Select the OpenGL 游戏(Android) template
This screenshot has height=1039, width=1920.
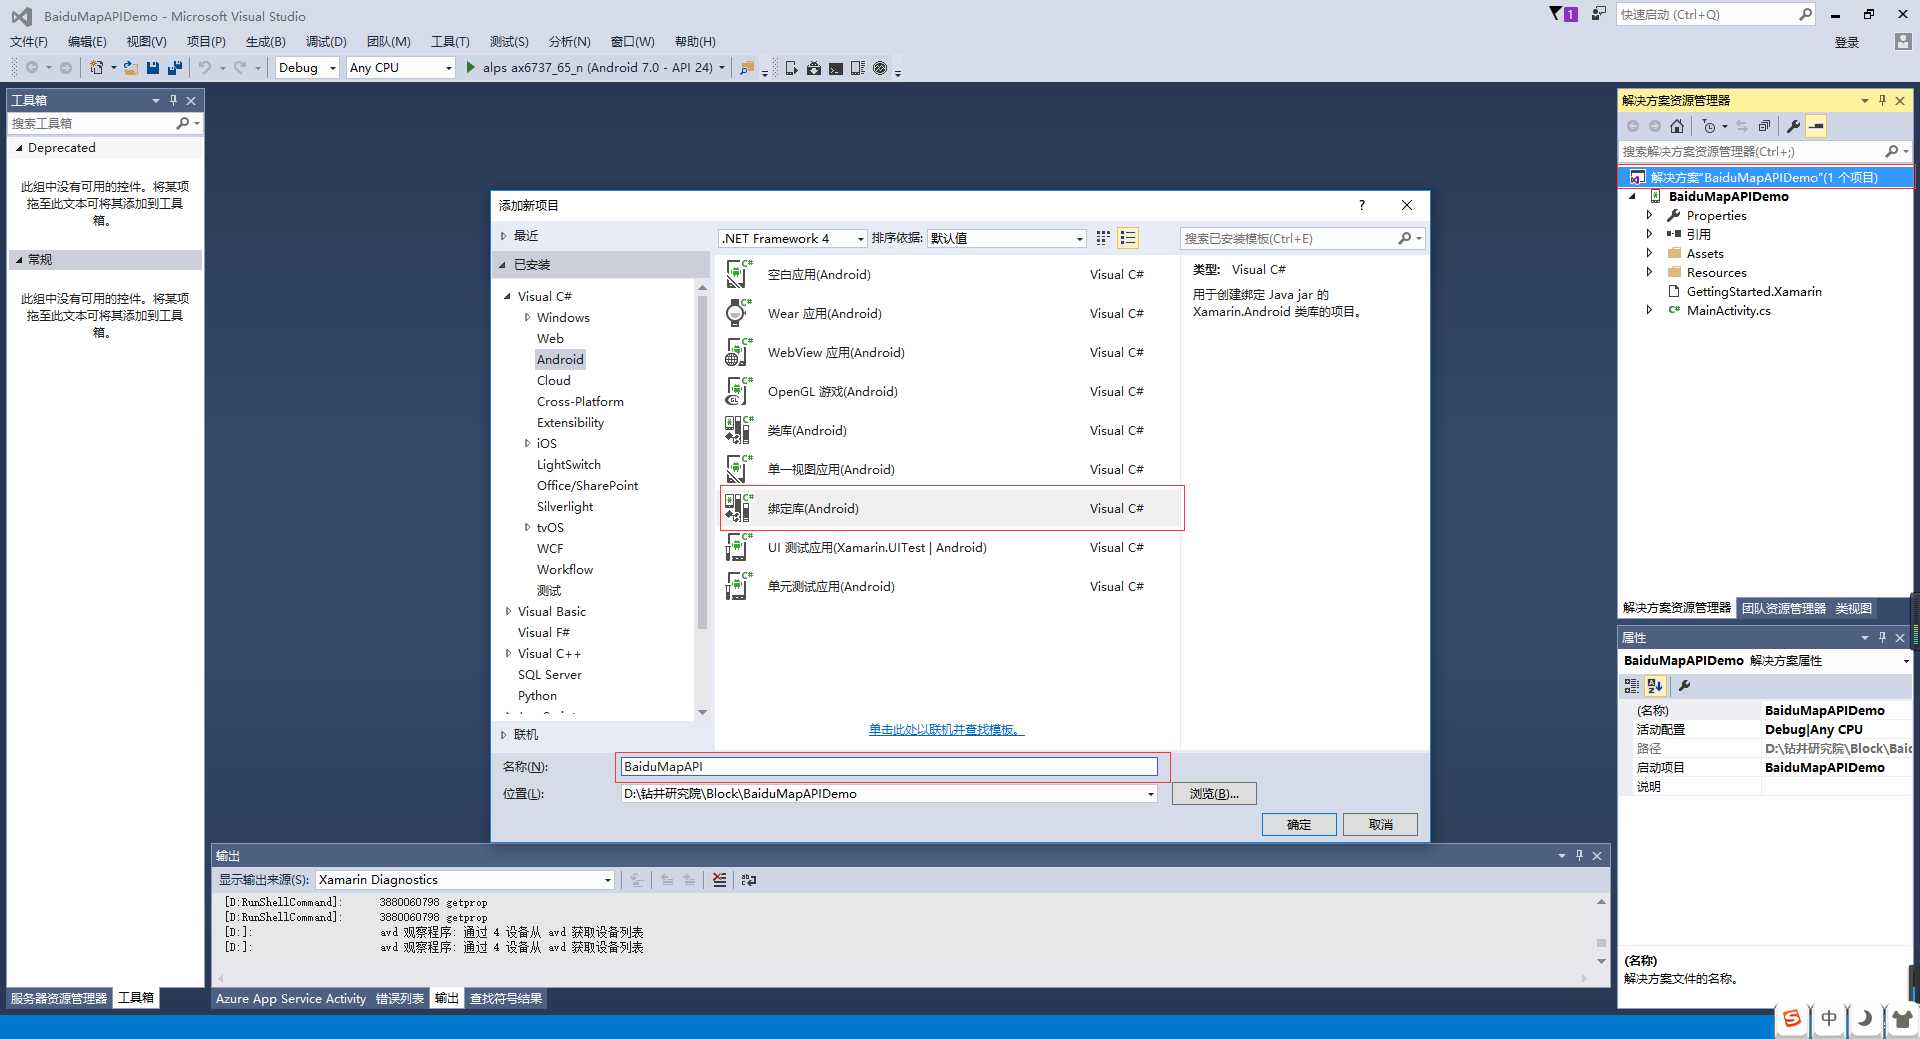(950, 391)
